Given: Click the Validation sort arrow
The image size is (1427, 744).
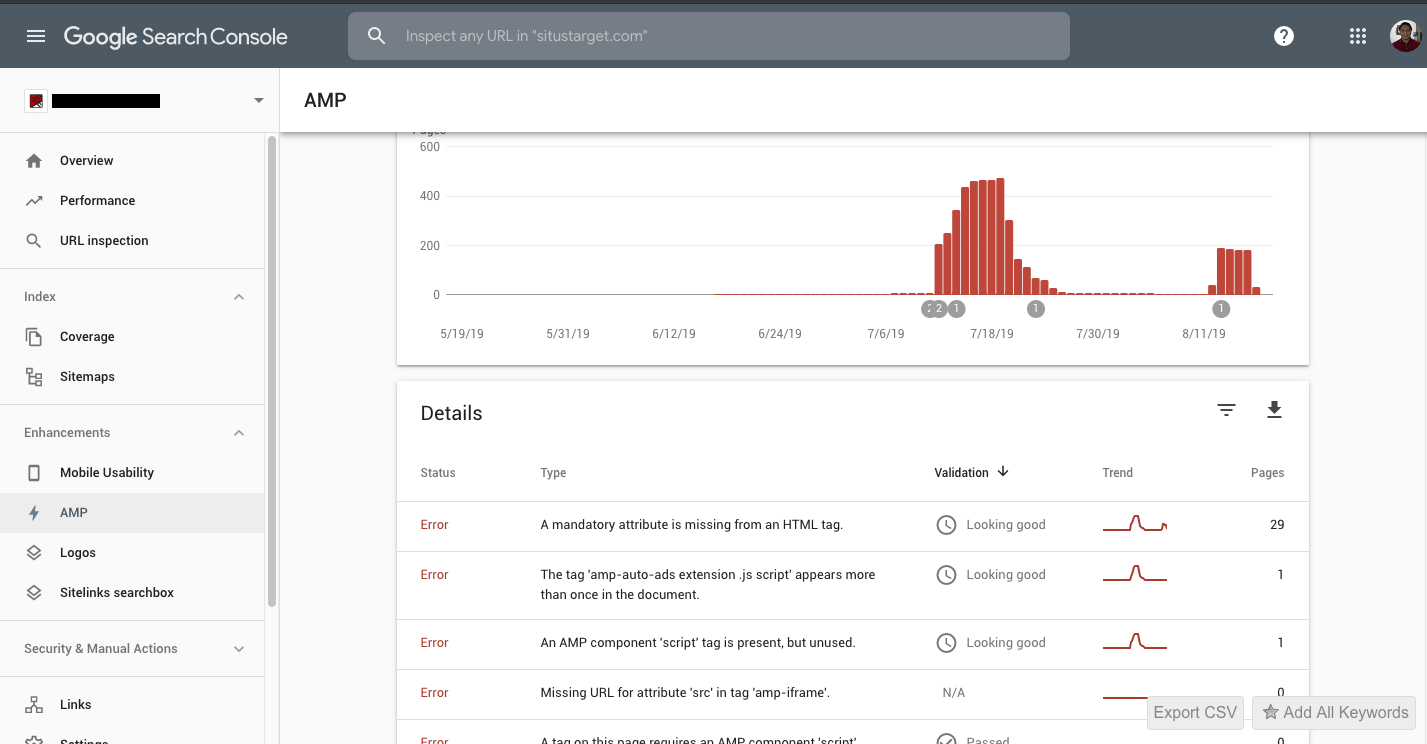Looking at the screenshot, I should [1003, 472].
